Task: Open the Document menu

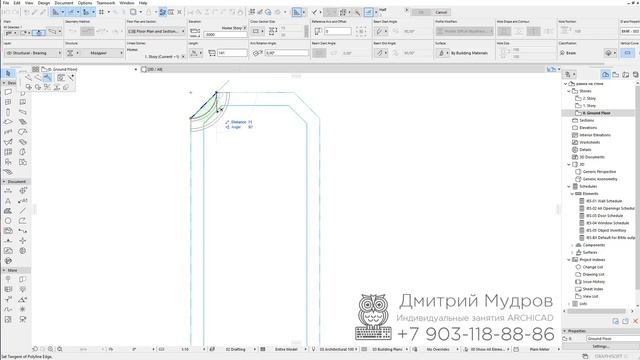Action: tap(64, 3)
